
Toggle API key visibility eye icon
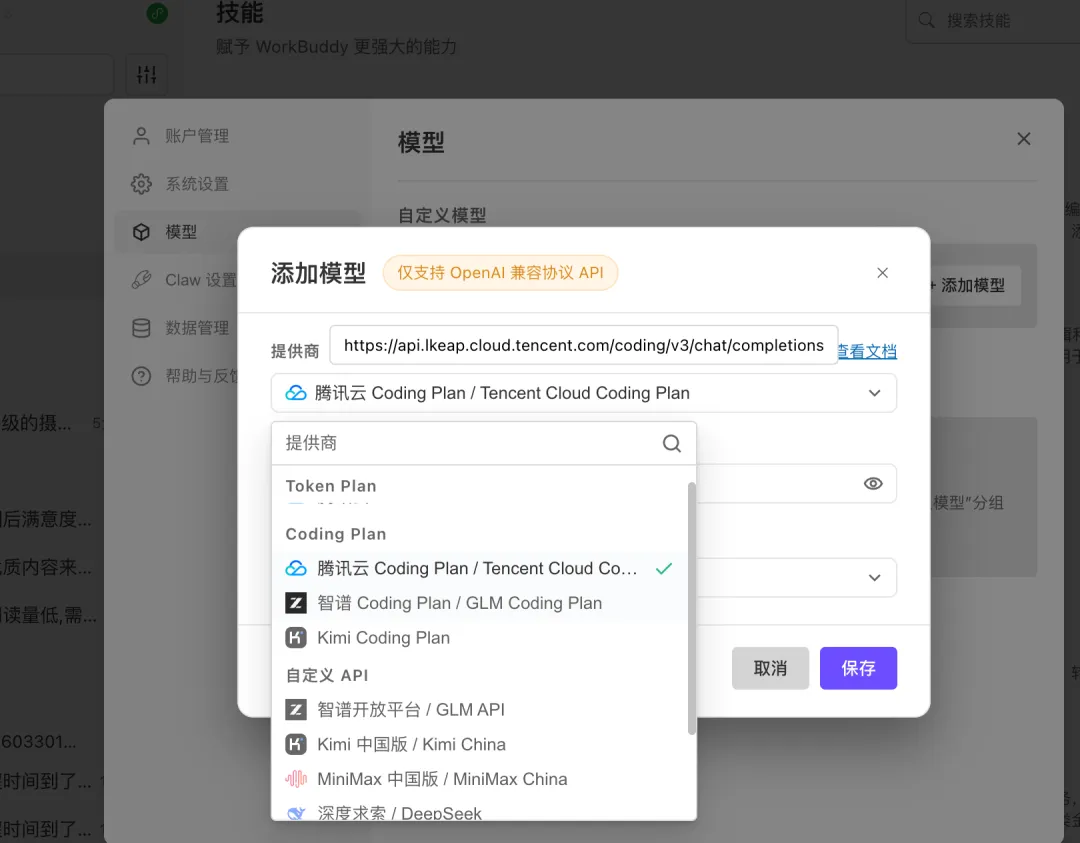pos(873,483)
